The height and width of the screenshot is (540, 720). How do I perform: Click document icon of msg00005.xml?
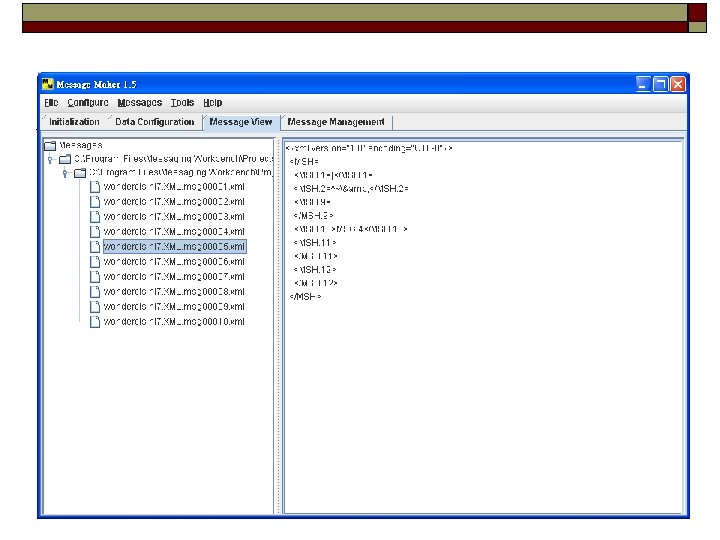pos(95,247)
